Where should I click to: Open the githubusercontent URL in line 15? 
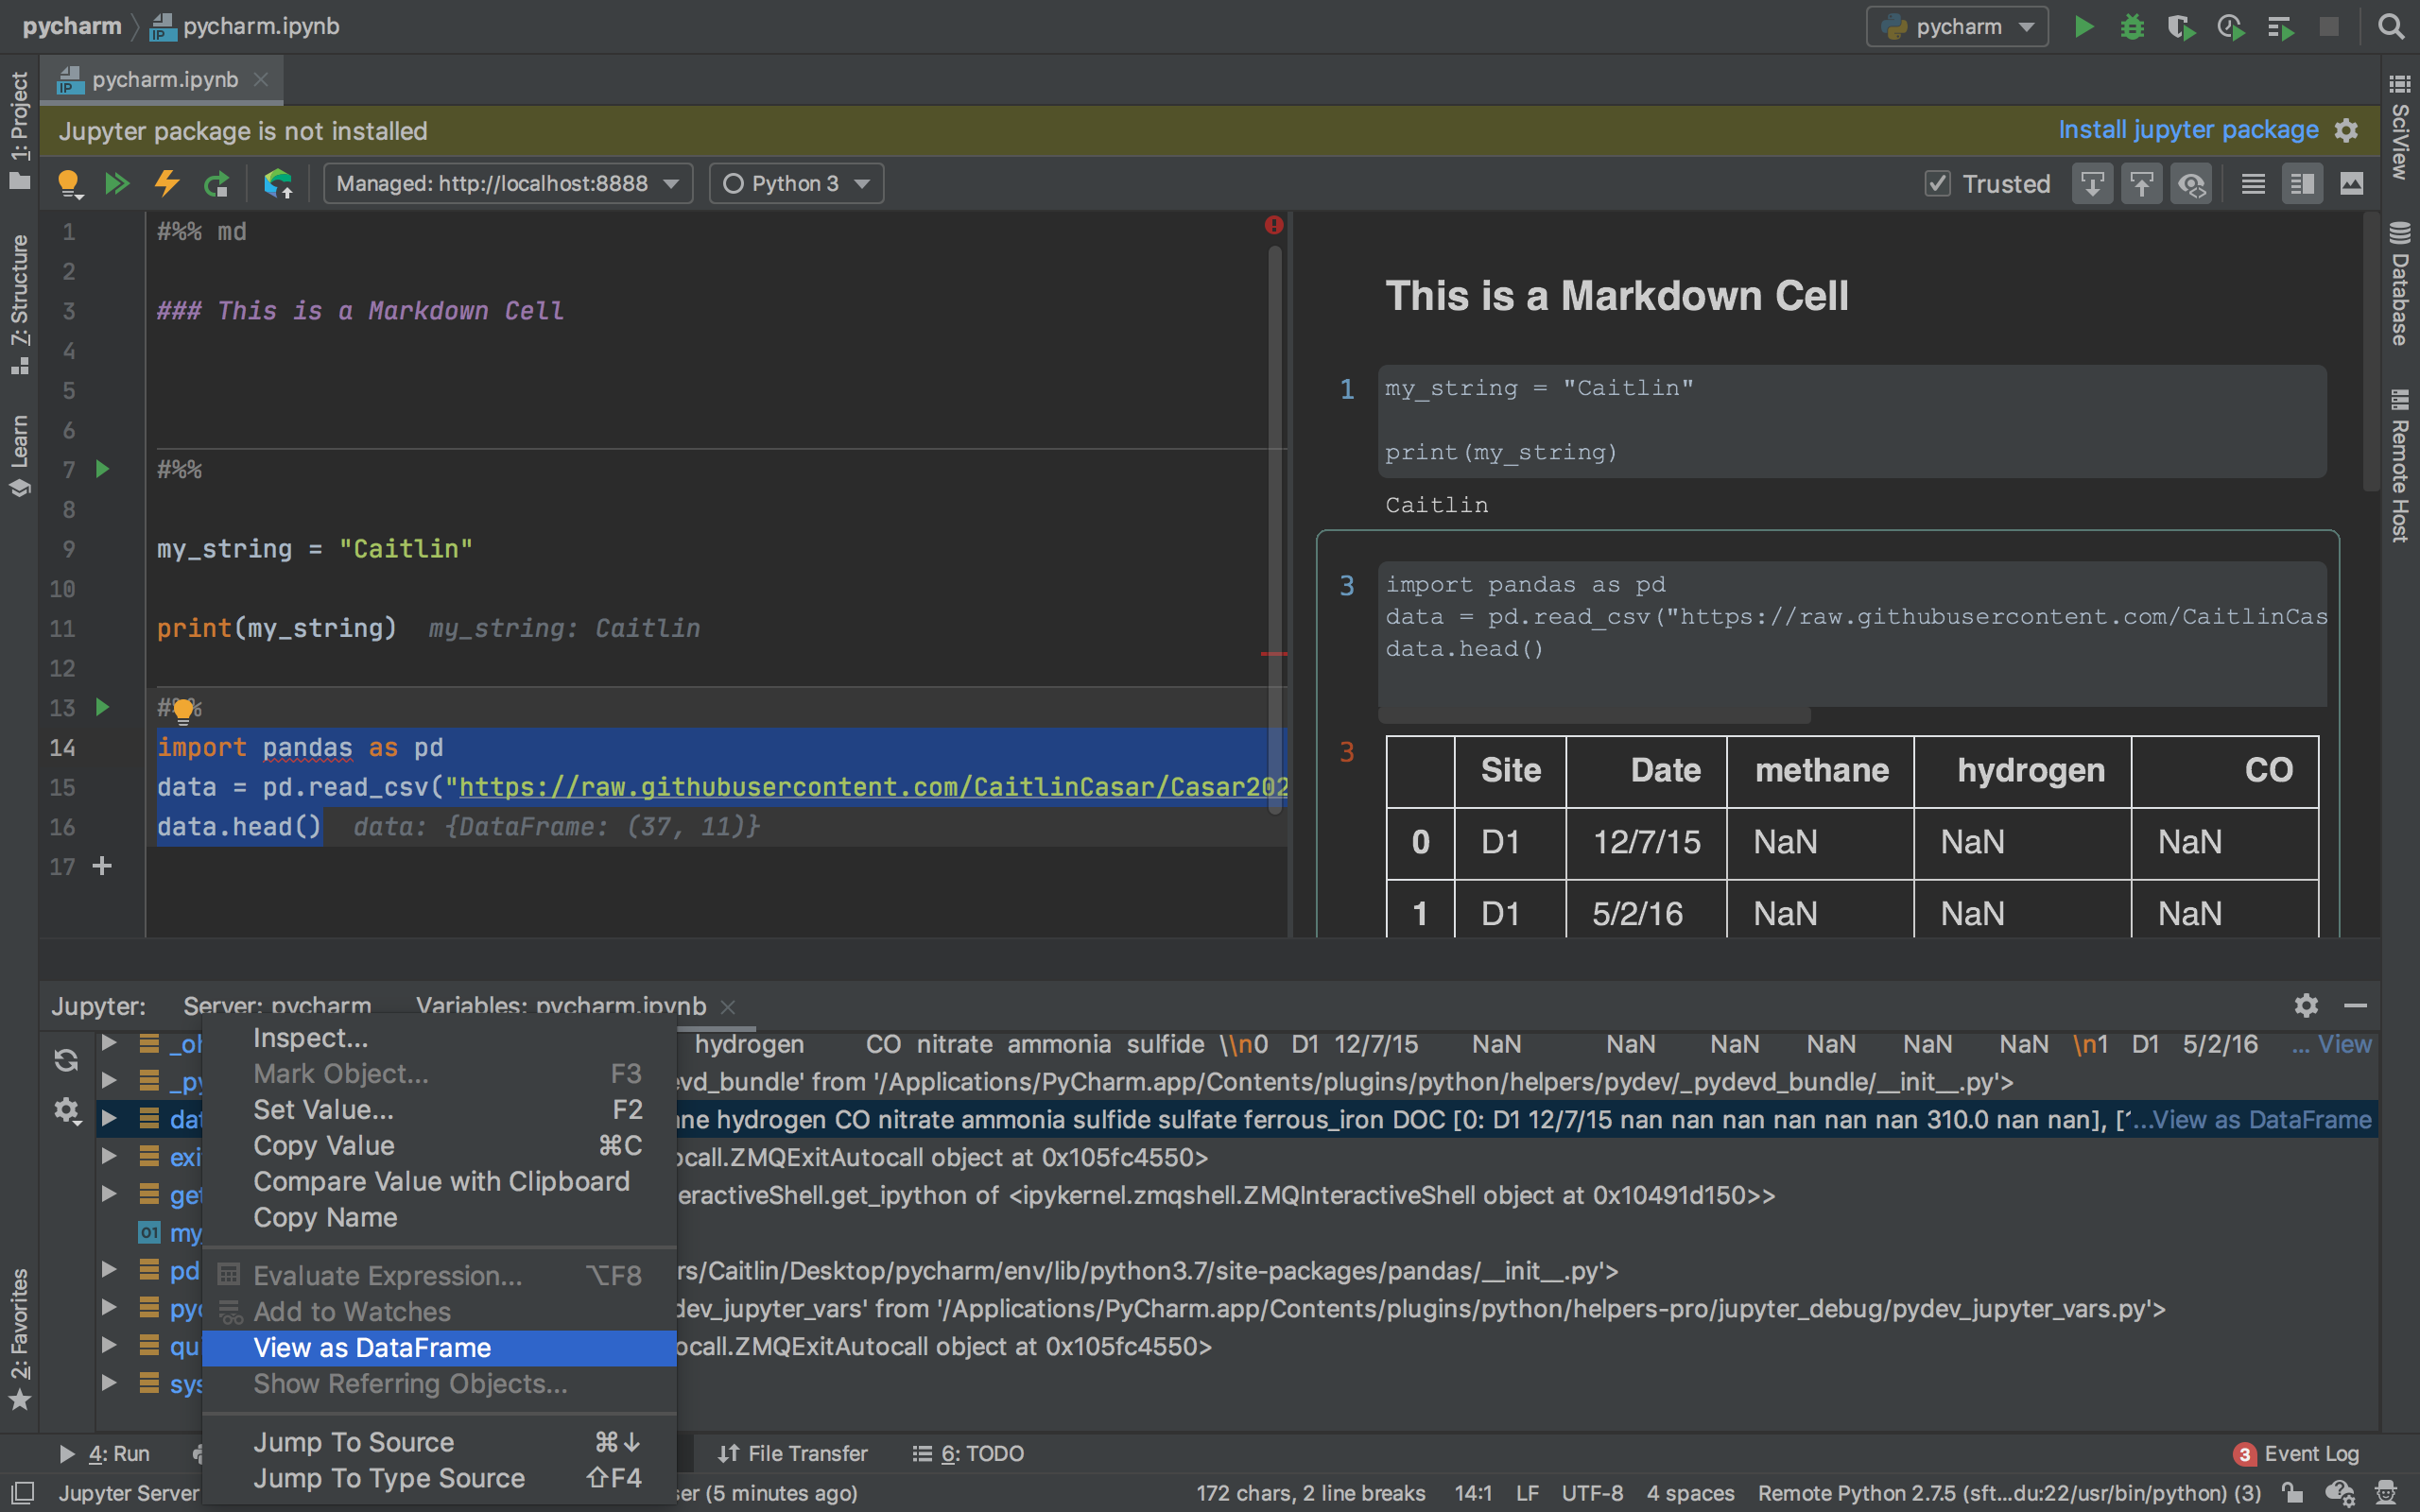click(873, 787)
